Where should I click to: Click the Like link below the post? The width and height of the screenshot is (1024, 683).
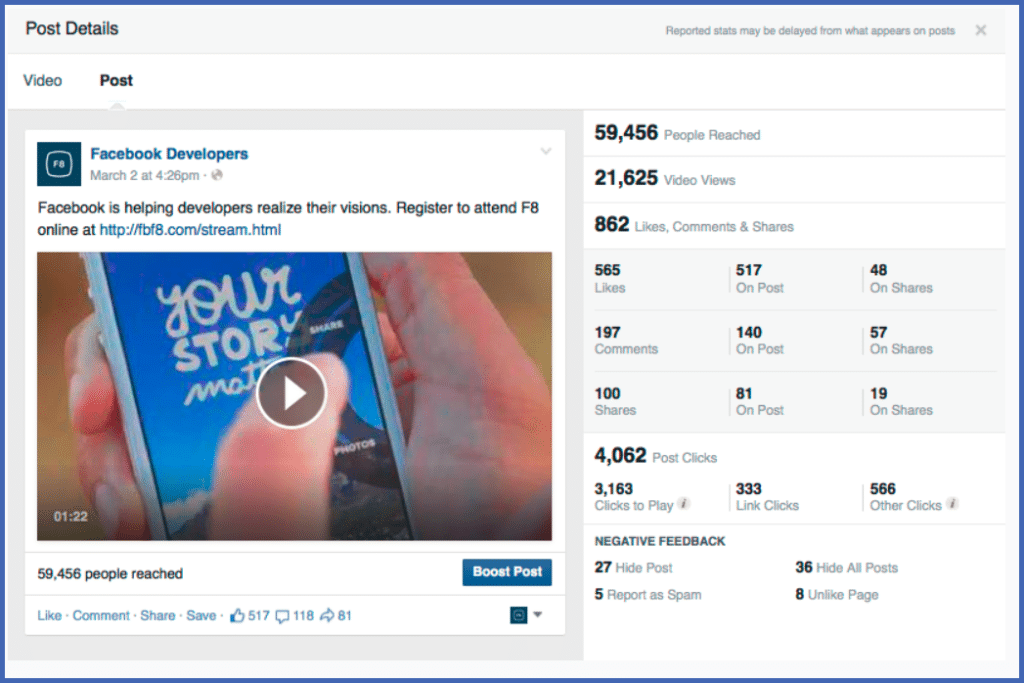pos(48,615)
